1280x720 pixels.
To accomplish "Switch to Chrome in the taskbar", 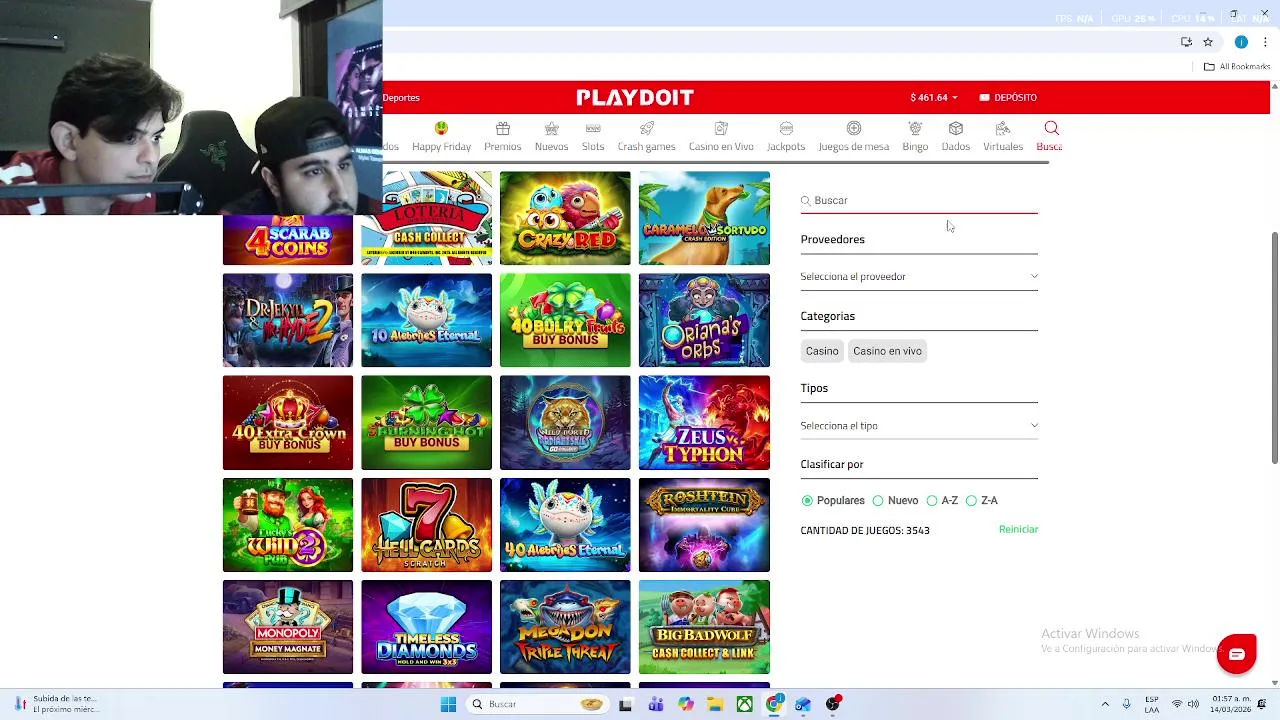I will tap(774, 704).
